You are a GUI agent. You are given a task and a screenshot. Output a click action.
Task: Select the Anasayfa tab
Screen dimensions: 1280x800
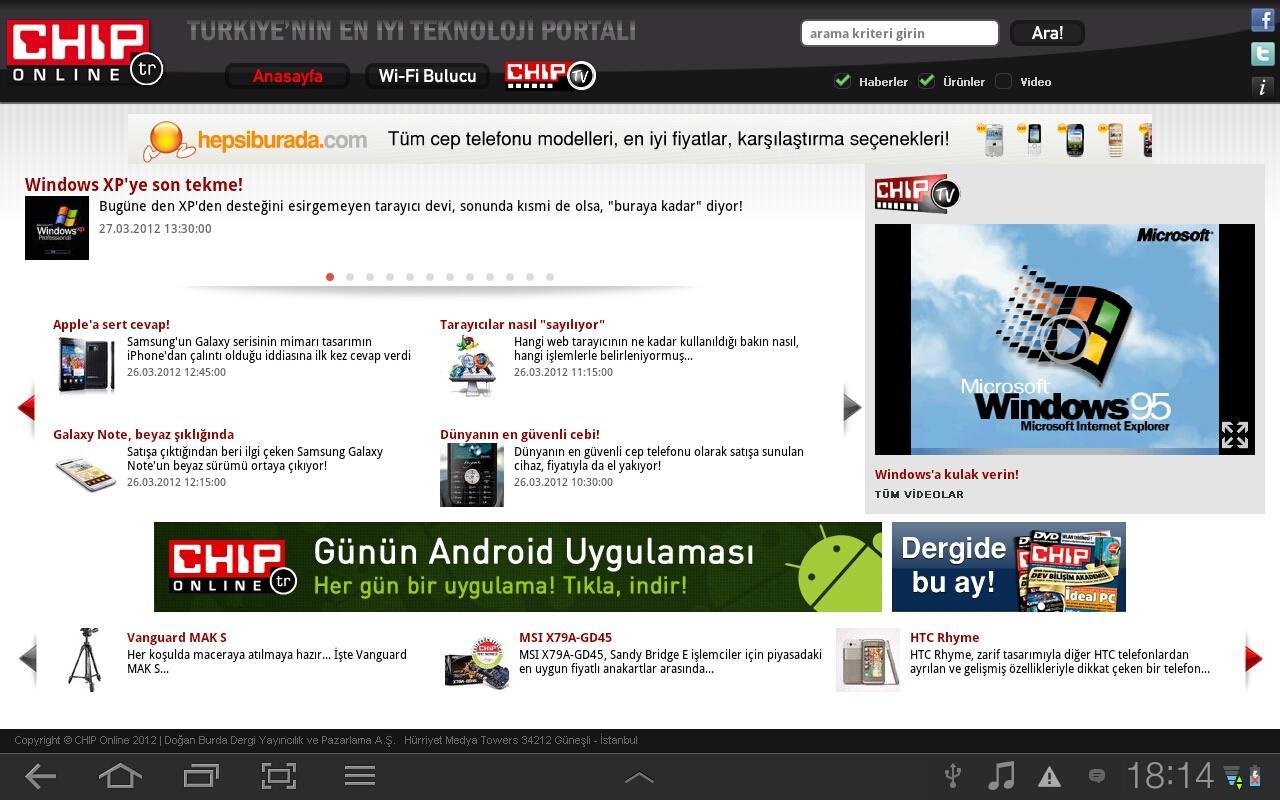[287, 76]
